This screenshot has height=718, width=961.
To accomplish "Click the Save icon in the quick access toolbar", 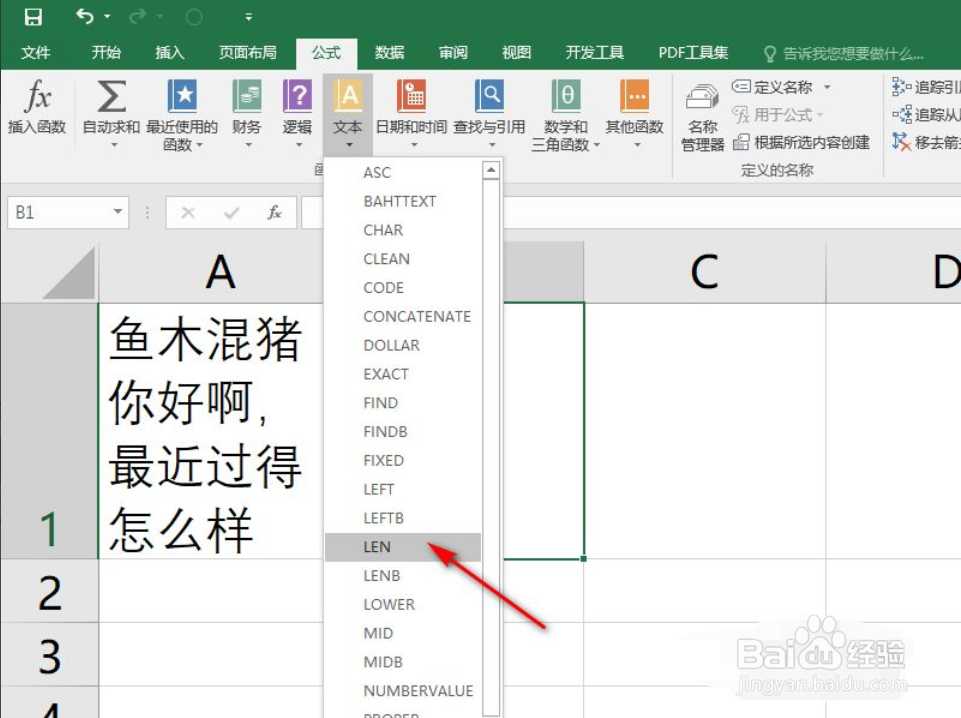I will pyautogui.click(x=33, y=17).
